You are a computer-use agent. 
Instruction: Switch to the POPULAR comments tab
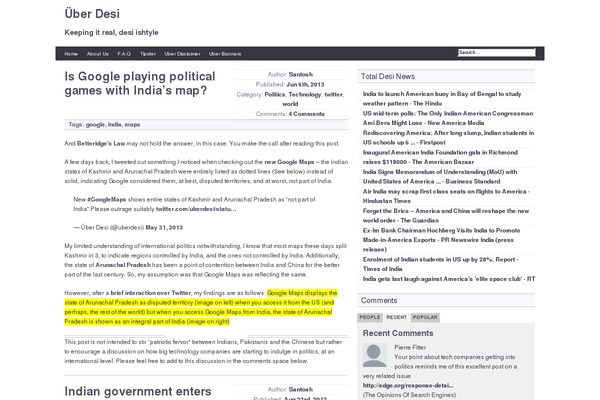pyautogui.click(x=425, y=317)
